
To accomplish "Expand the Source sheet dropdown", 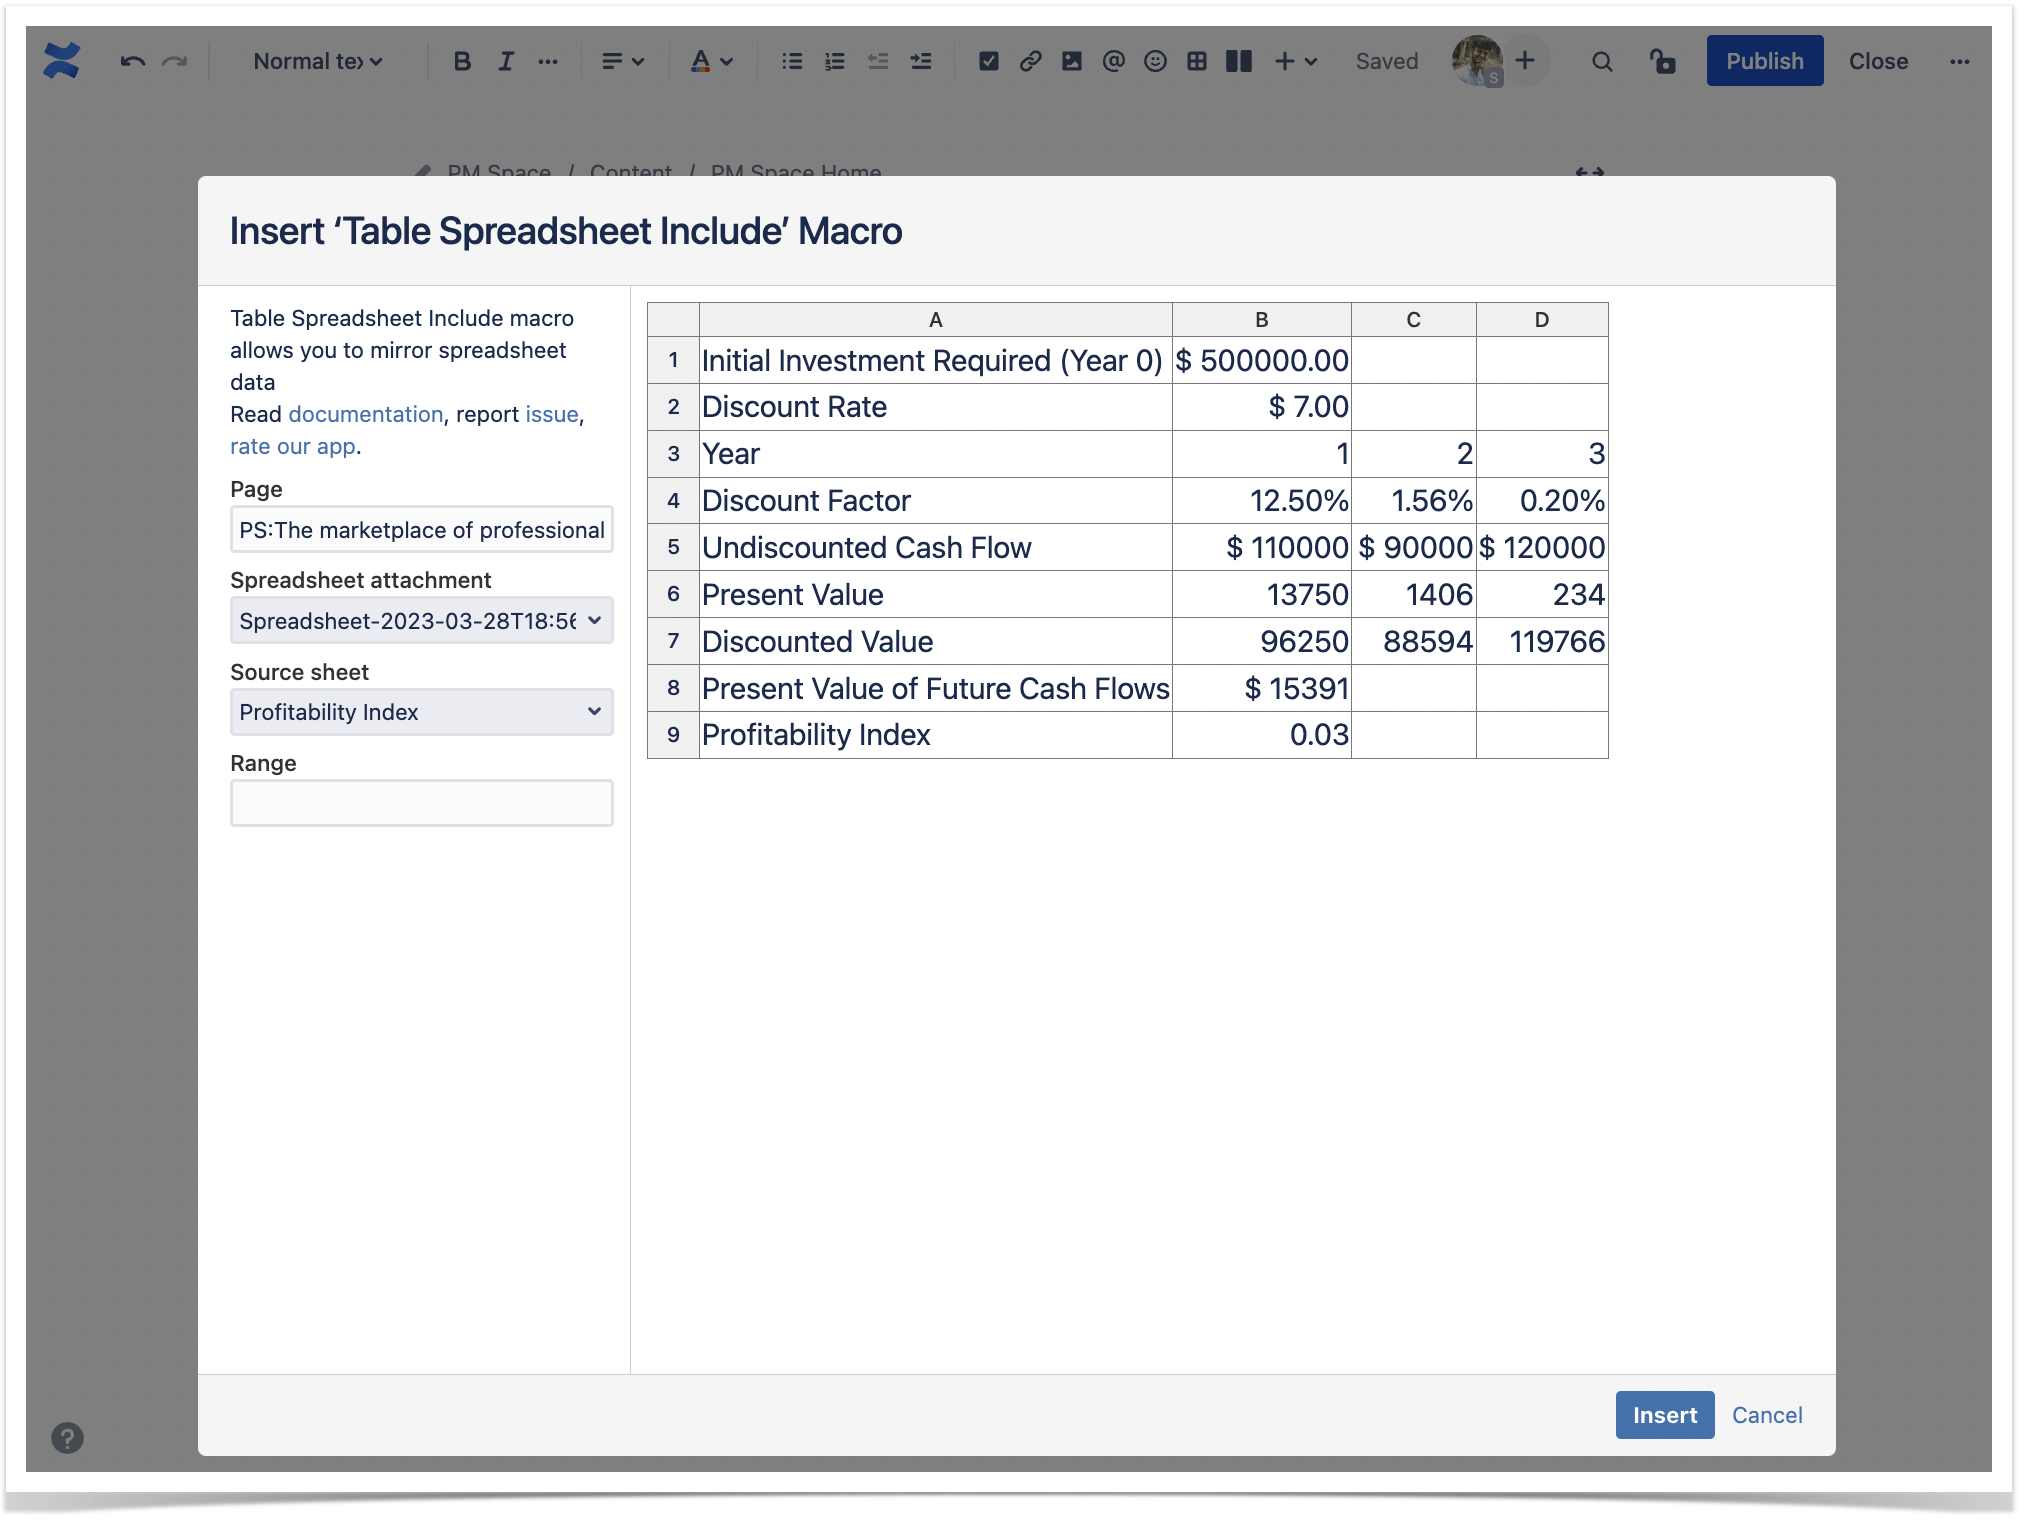I will coord(422,712).
